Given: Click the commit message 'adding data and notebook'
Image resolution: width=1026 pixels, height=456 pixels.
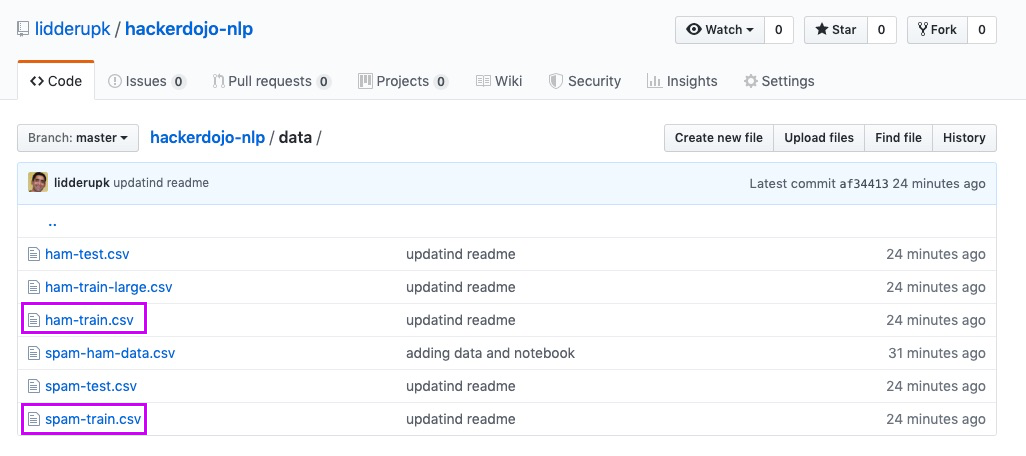Looking at the screenshot, I should coord(491,353).
